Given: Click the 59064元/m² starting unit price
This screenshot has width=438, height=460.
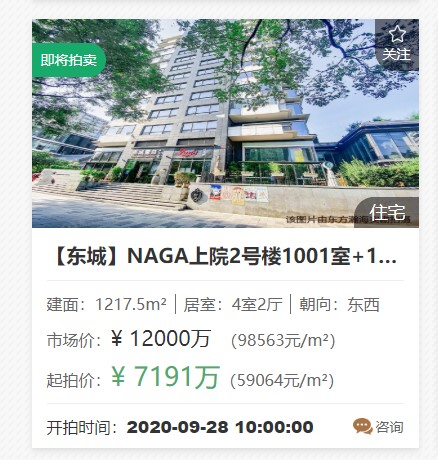Looking at the screenshot, I should point(282,380).
